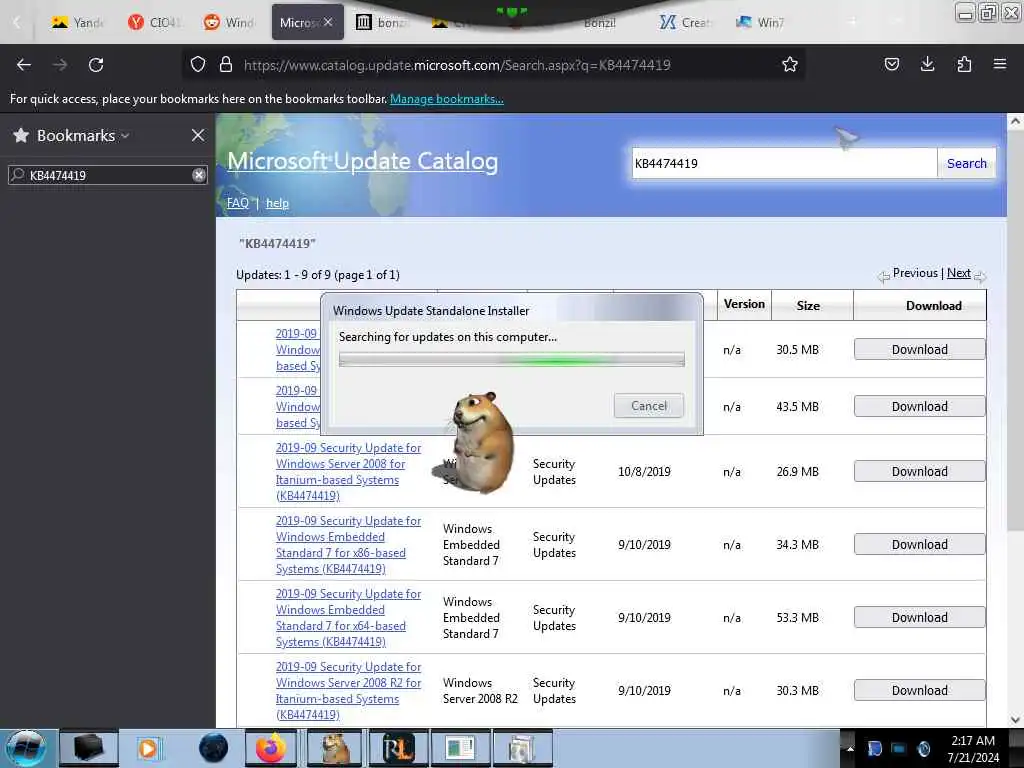
Task: Open the extensions puzzle icon
Action: pos(964,64)
